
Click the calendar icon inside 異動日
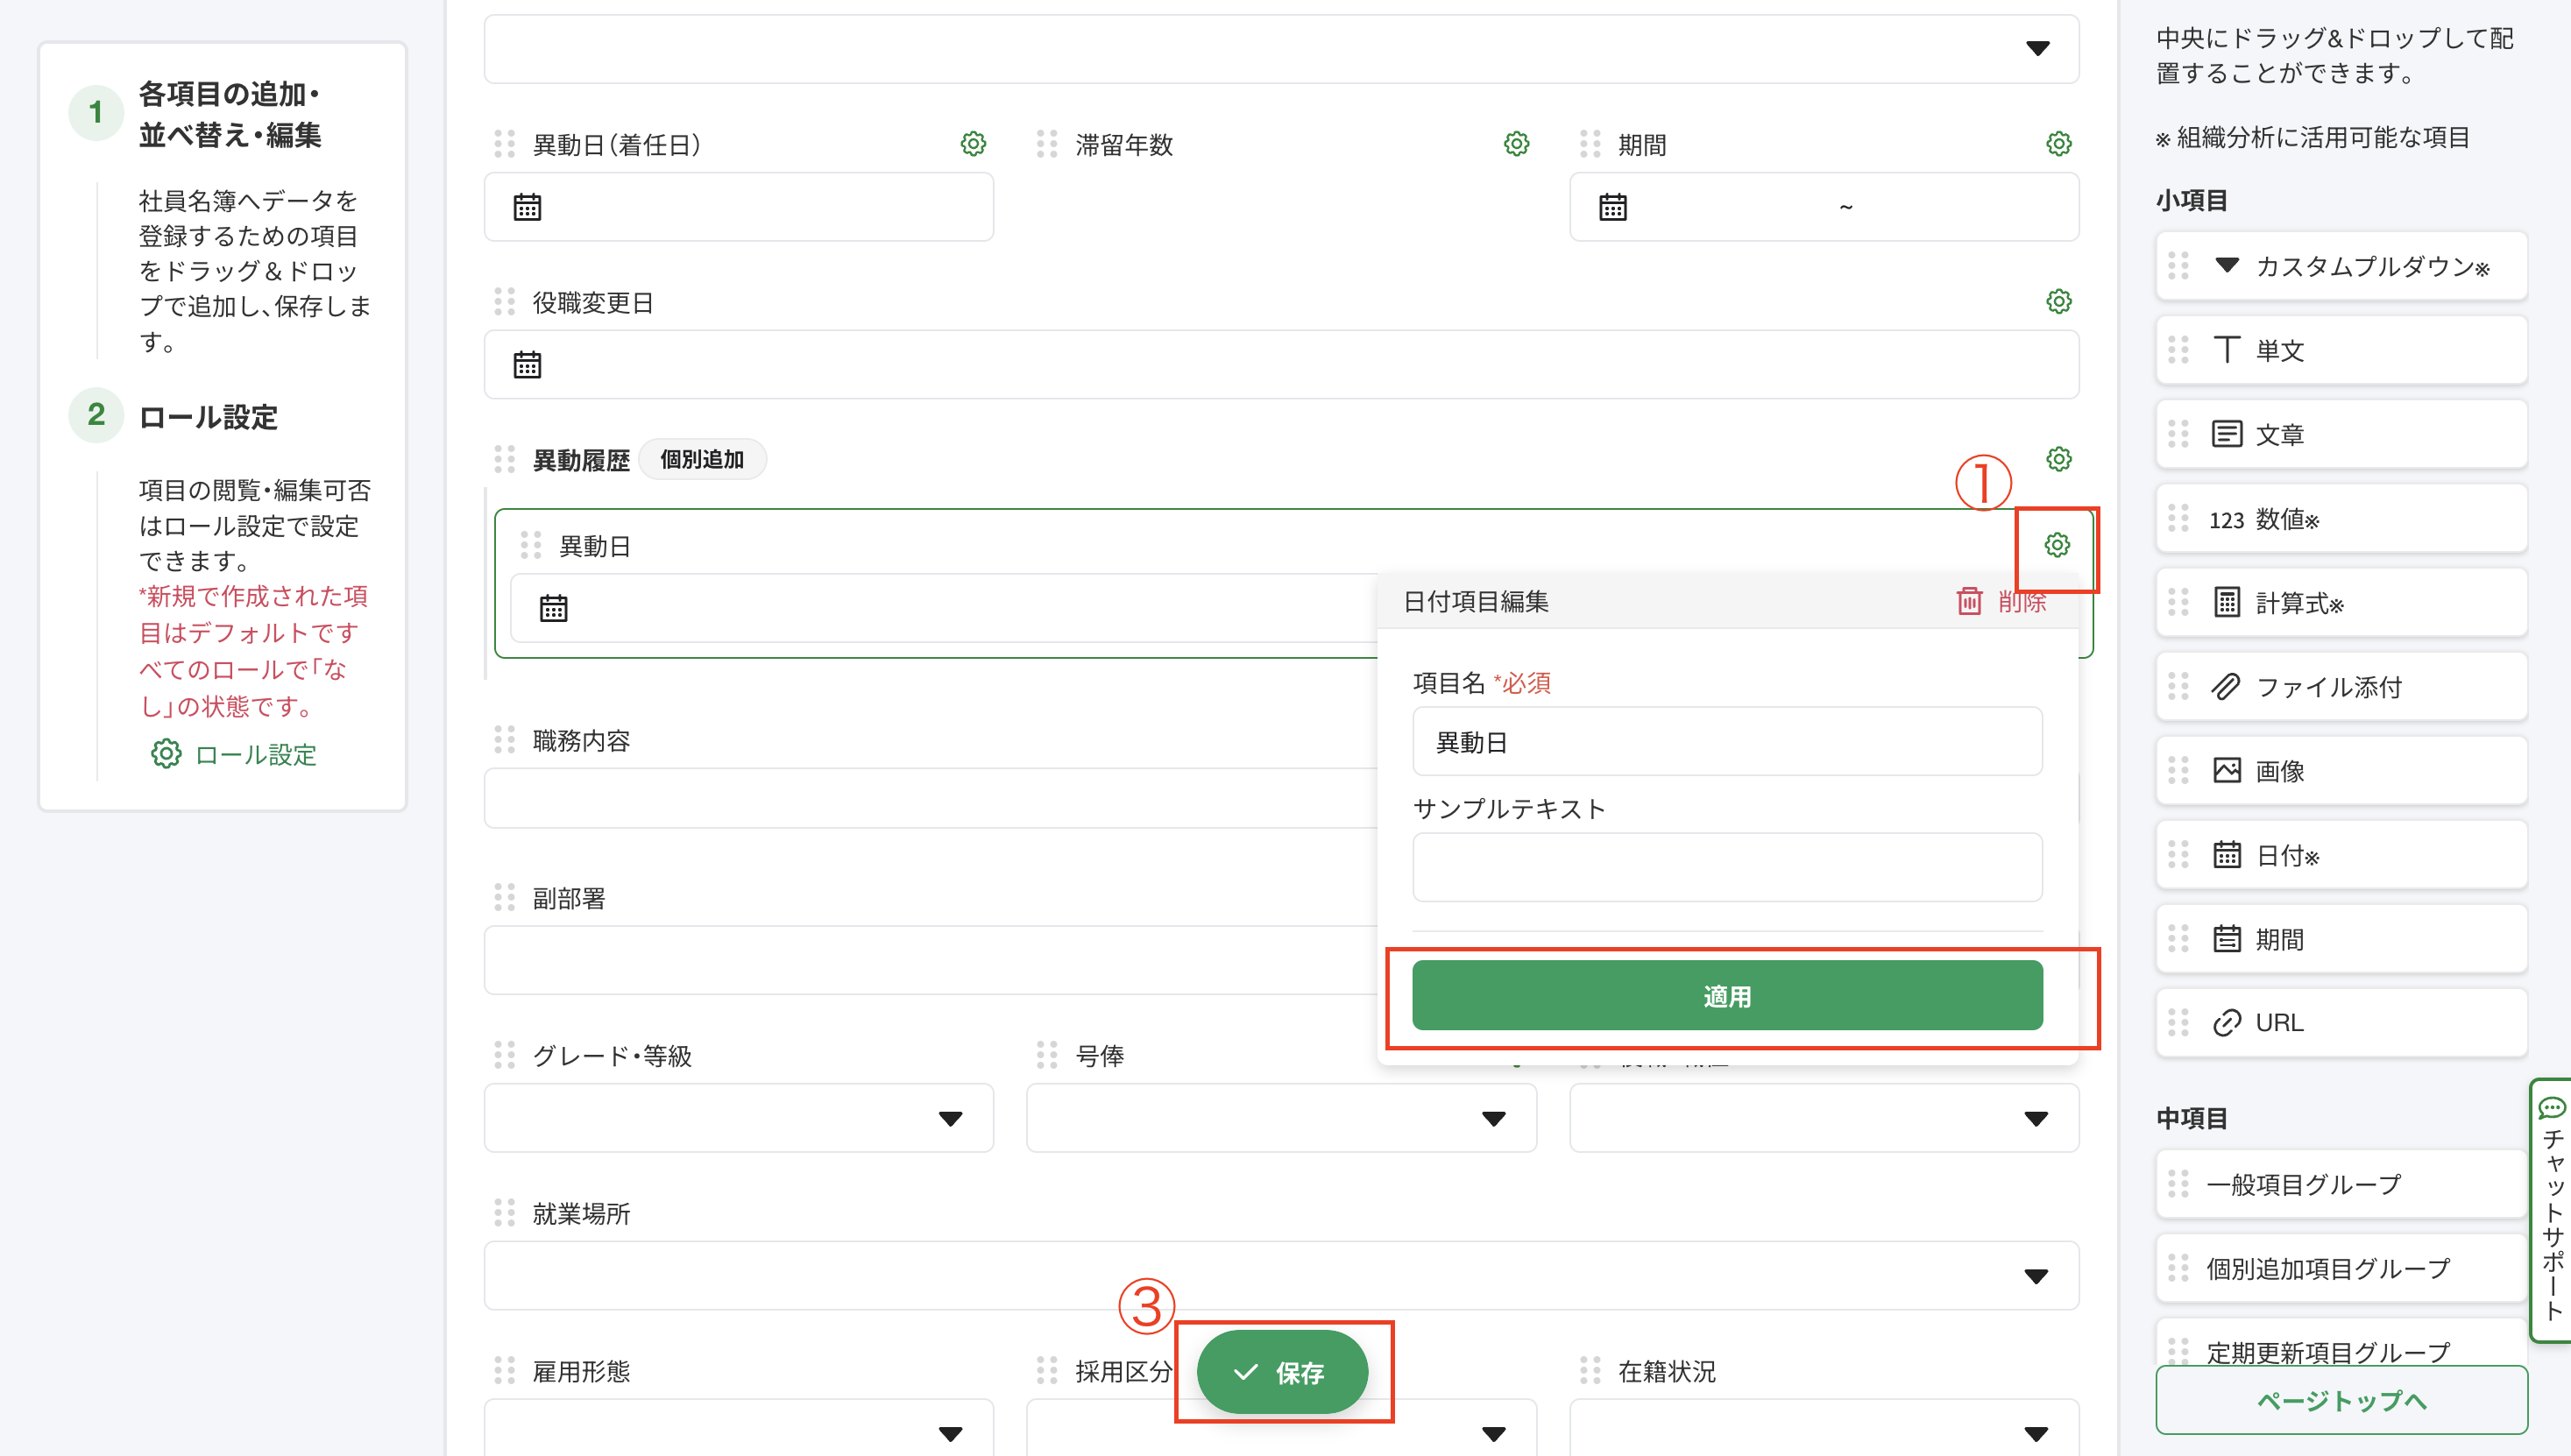tap(553, 607)
